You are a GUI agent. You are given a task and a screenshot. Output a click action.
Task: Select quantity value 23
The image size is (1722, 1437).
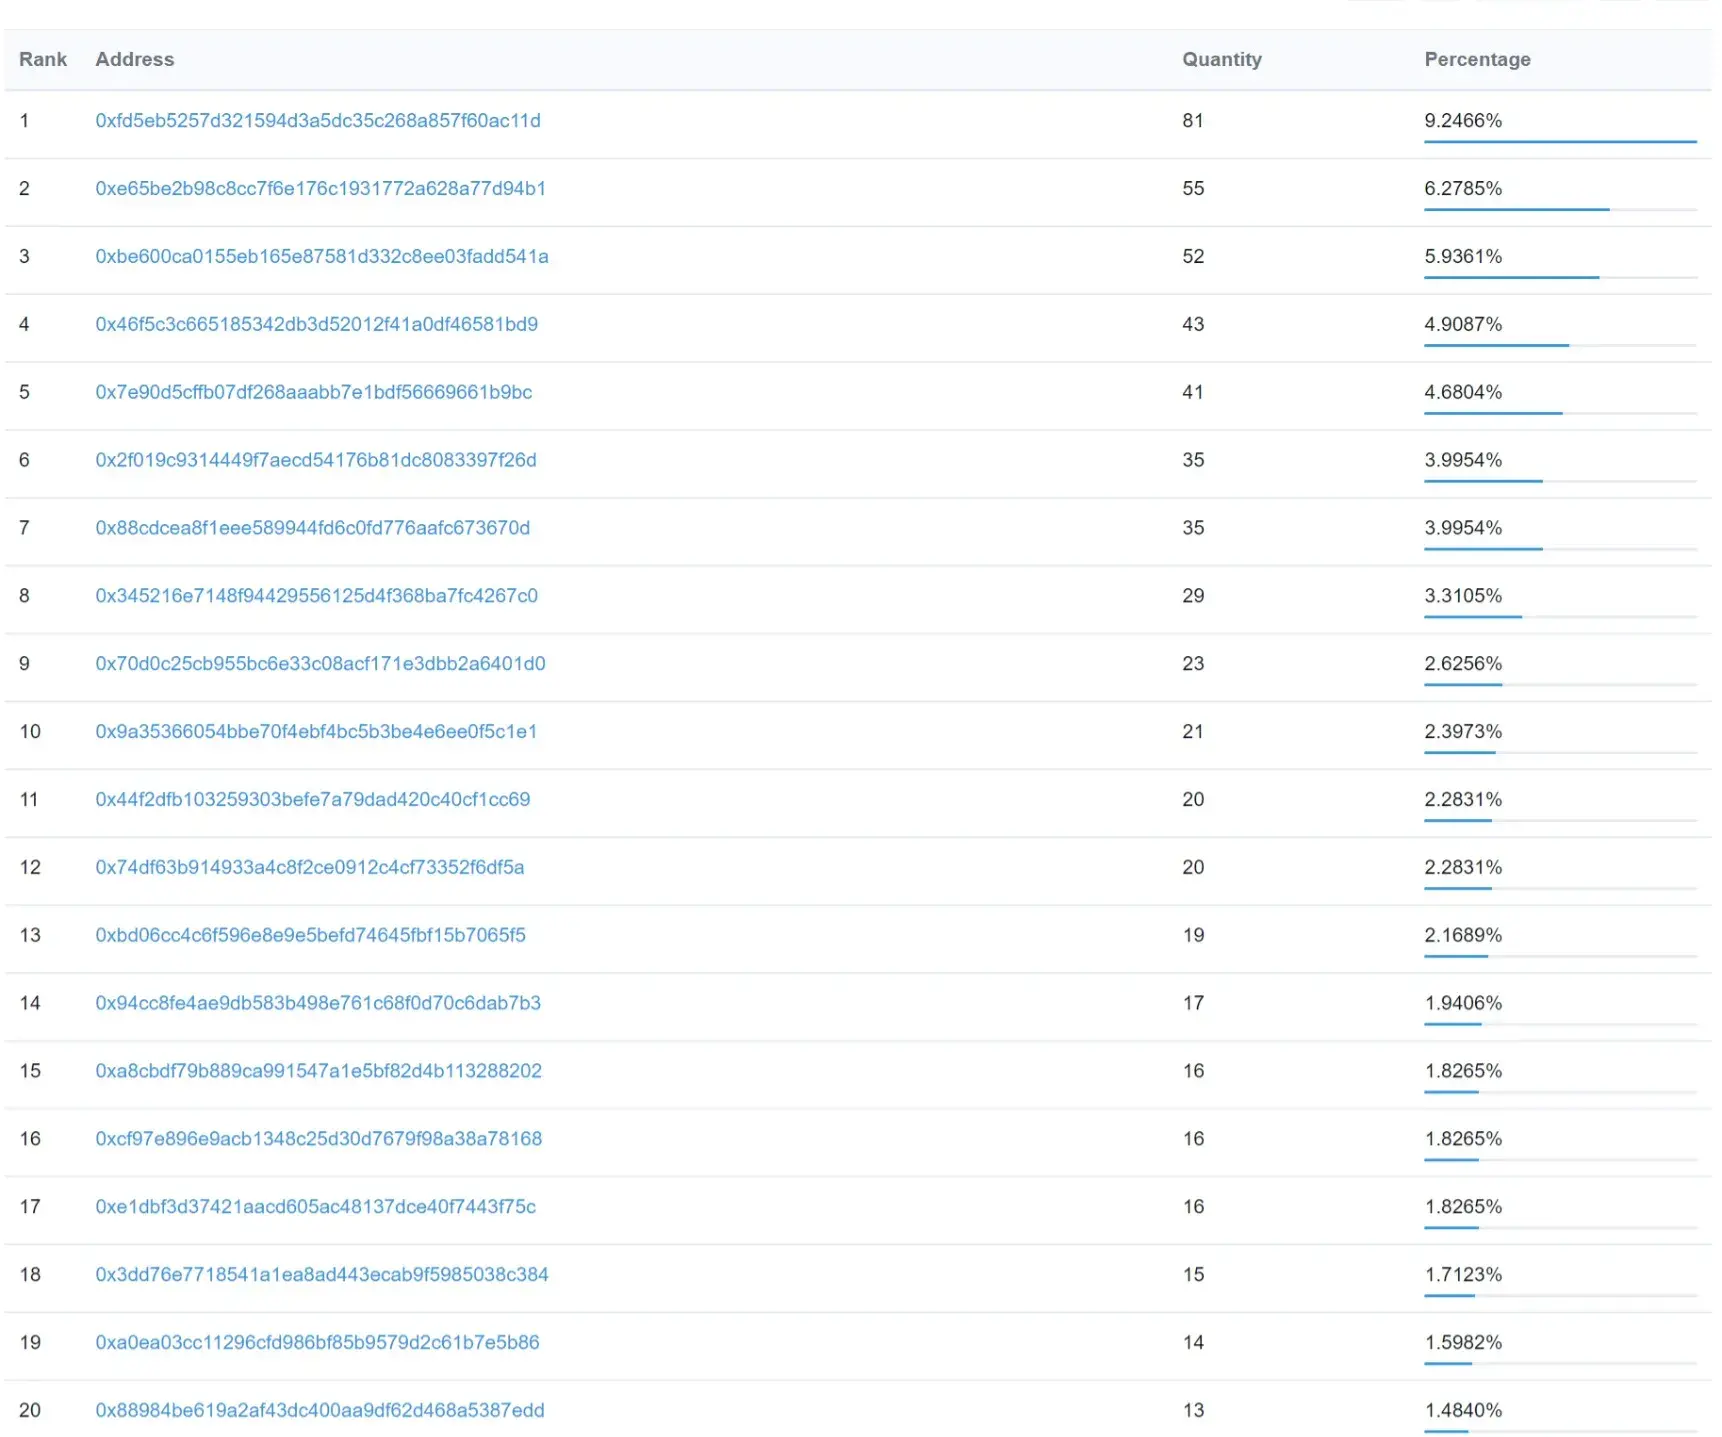pyautogui.click(x=1193, y=664)
